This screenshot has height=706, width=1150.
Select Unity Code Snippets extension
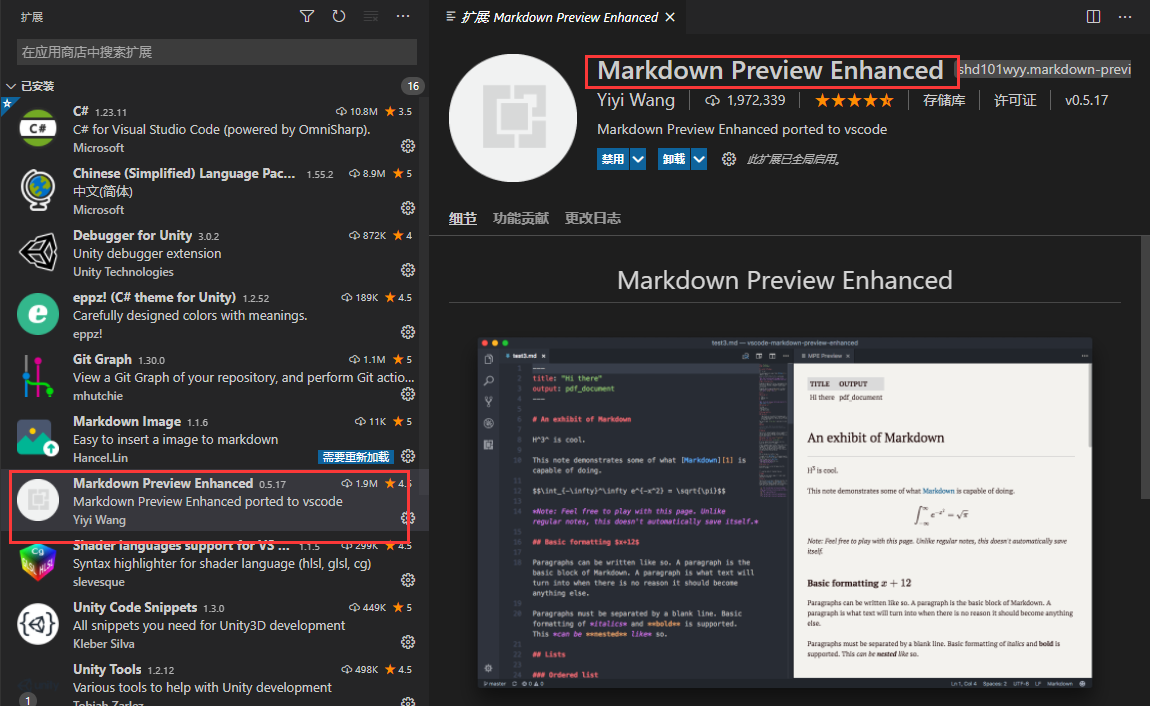[x=213, y=625]
